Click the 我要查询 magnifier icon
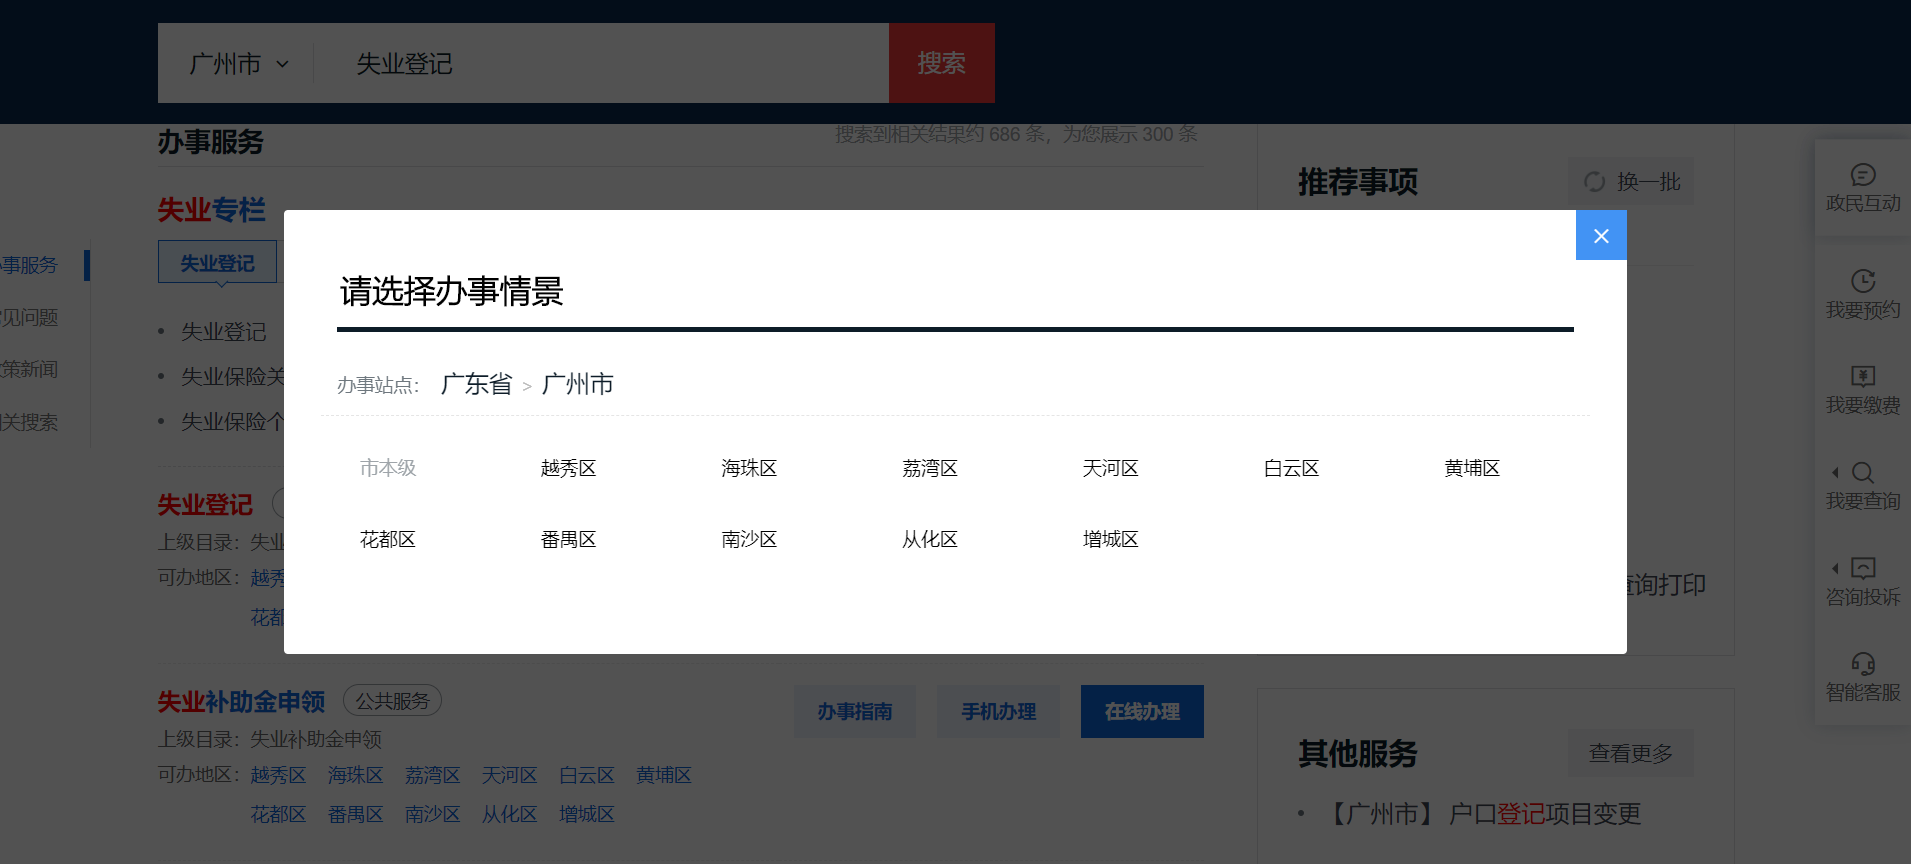This screenshot has height=864, width=1911. pos(1862,472)
